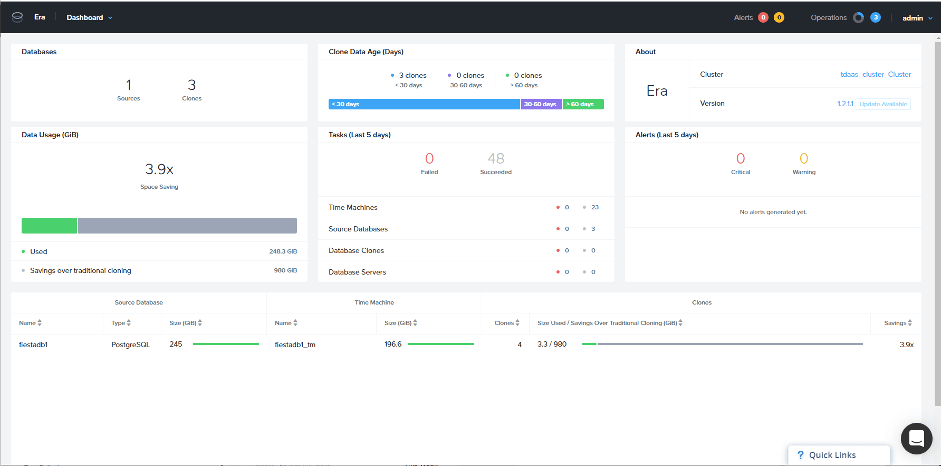Screen dimensions: 942x466
Task: Click the 3.3 / 980 size value
Action: pos(552,345)
